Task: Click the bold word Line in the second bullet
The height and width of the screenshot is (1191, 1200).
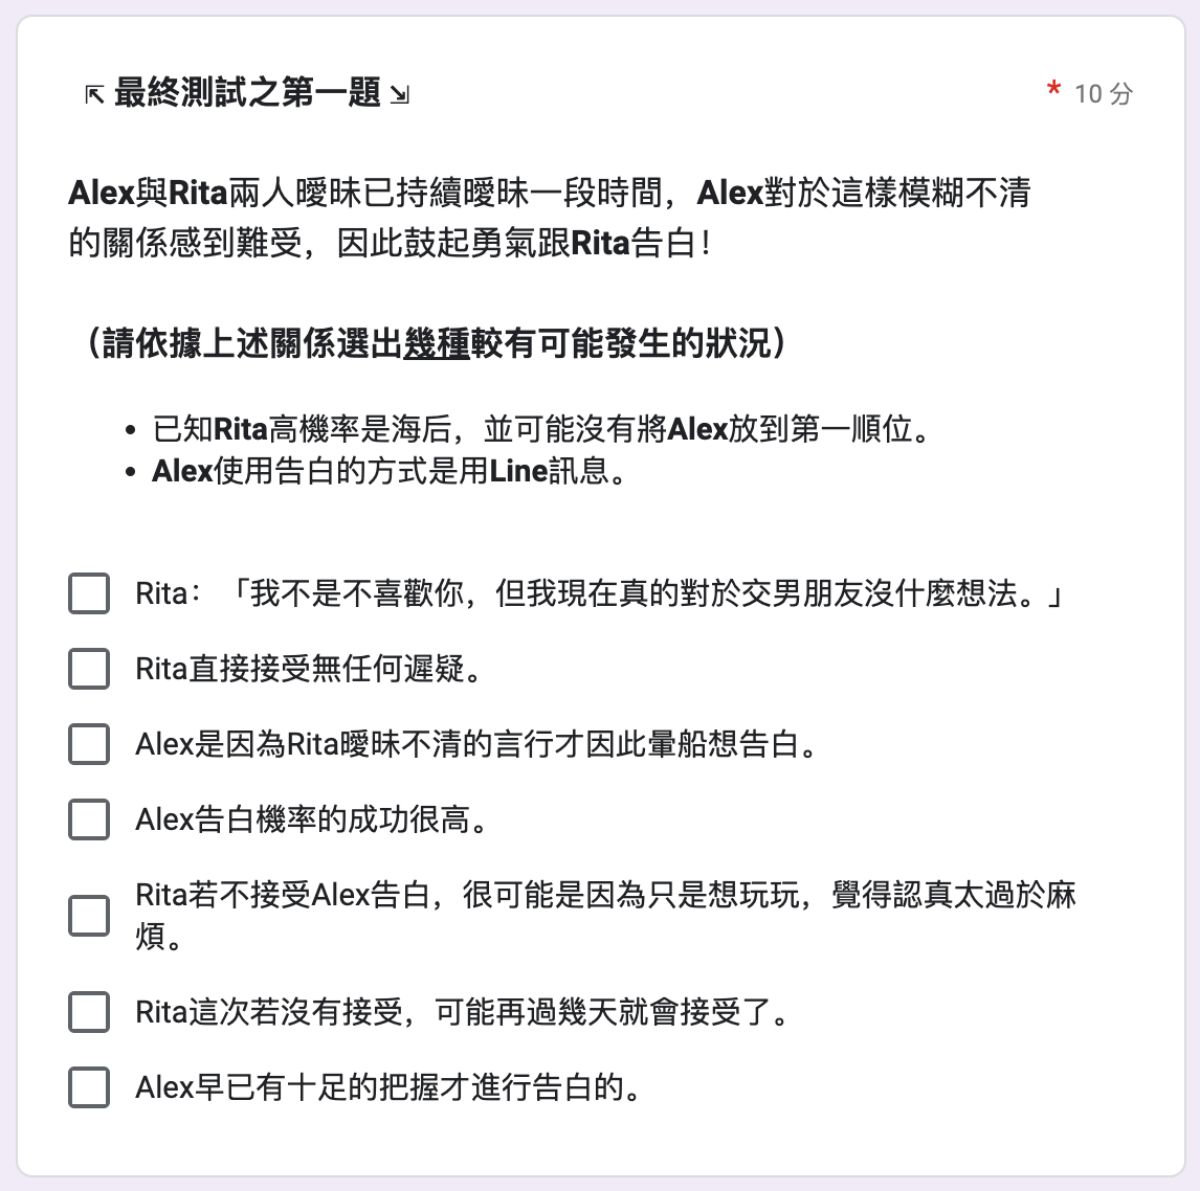Action: pos(518,471)
